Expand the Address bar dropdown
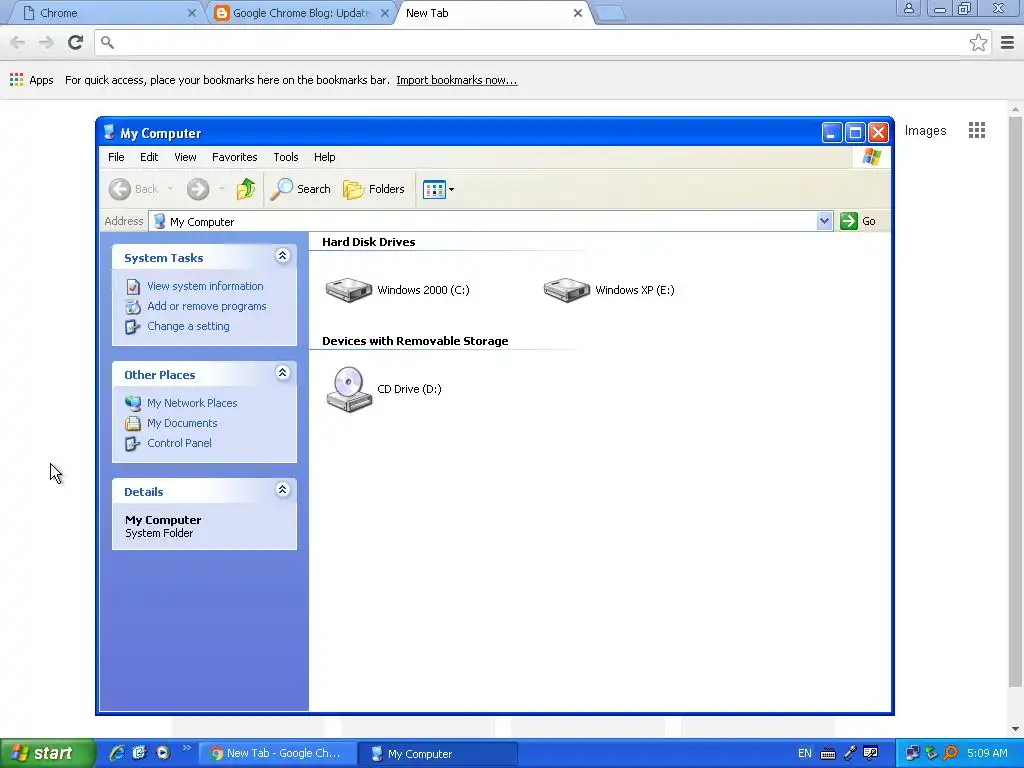 point(824,221)
